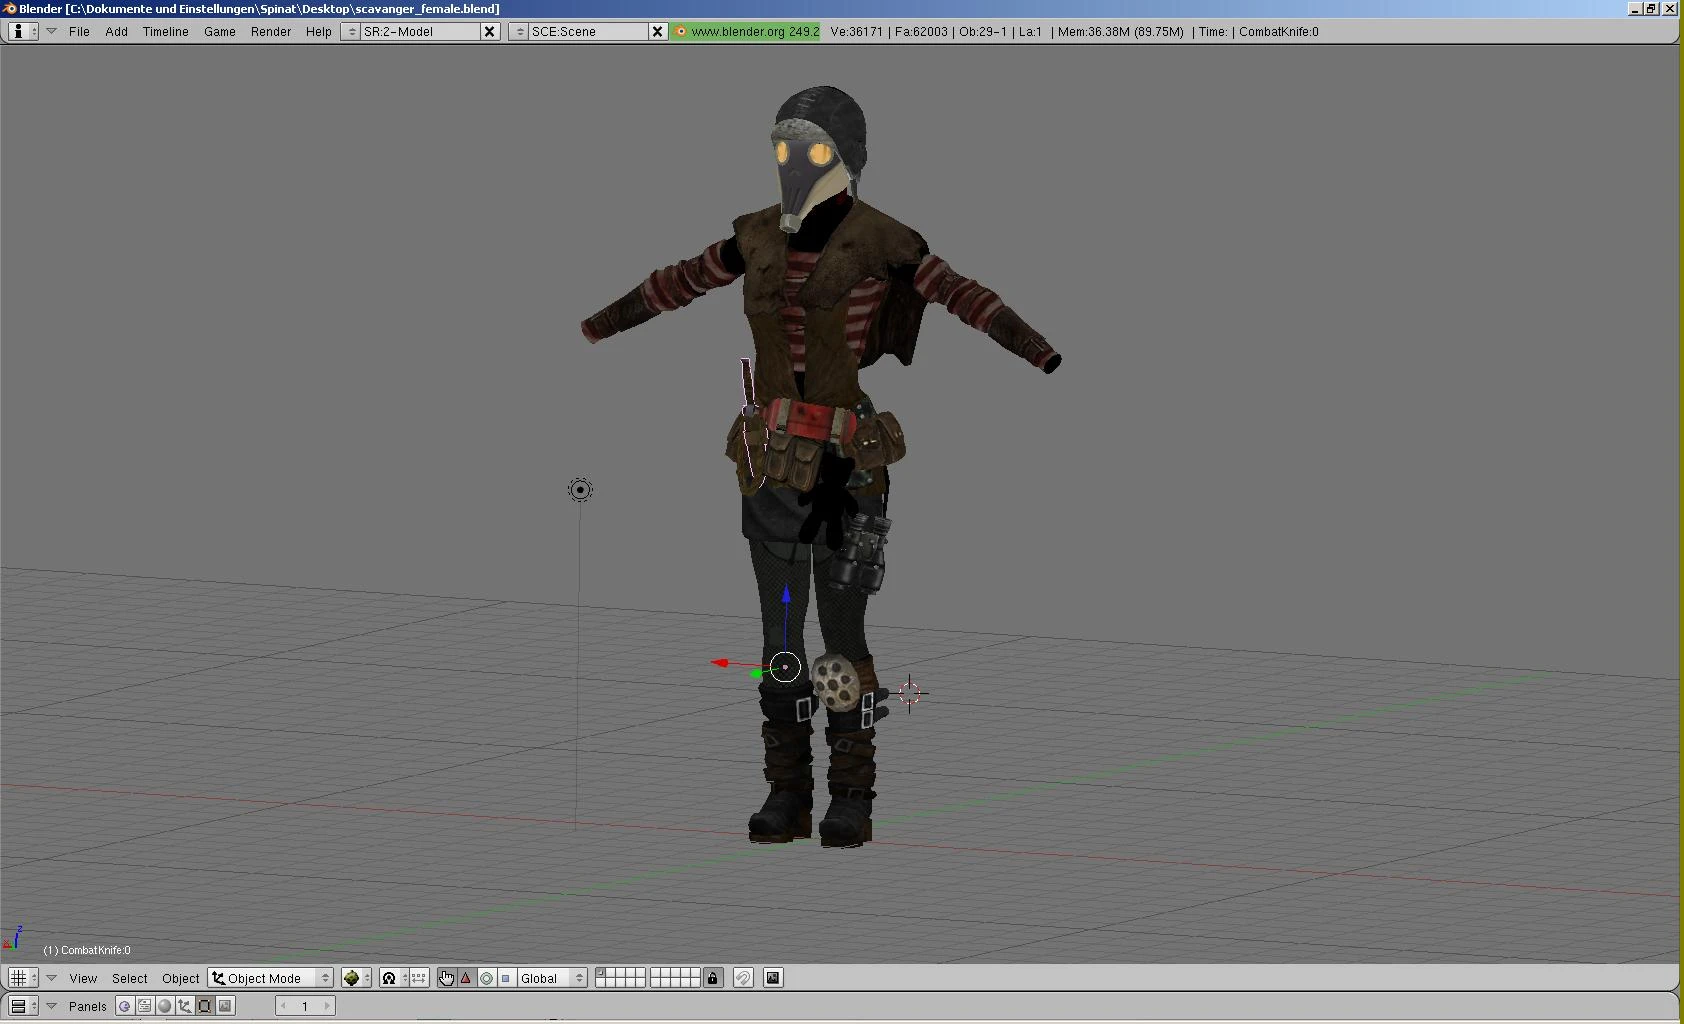
Task: Increase current frame with right arrow
Action: coord(327,1006)
